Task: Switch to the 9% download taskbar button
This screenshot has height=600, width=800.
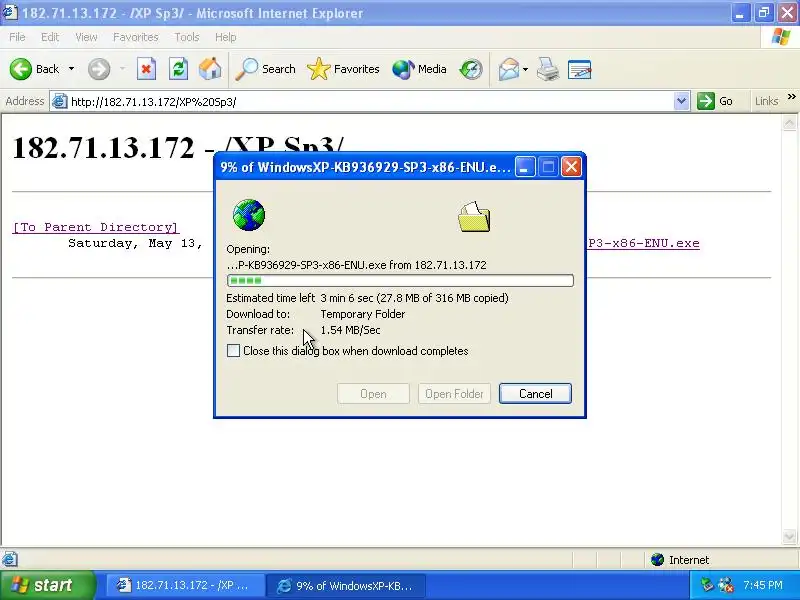Action: tap(348, 585)
